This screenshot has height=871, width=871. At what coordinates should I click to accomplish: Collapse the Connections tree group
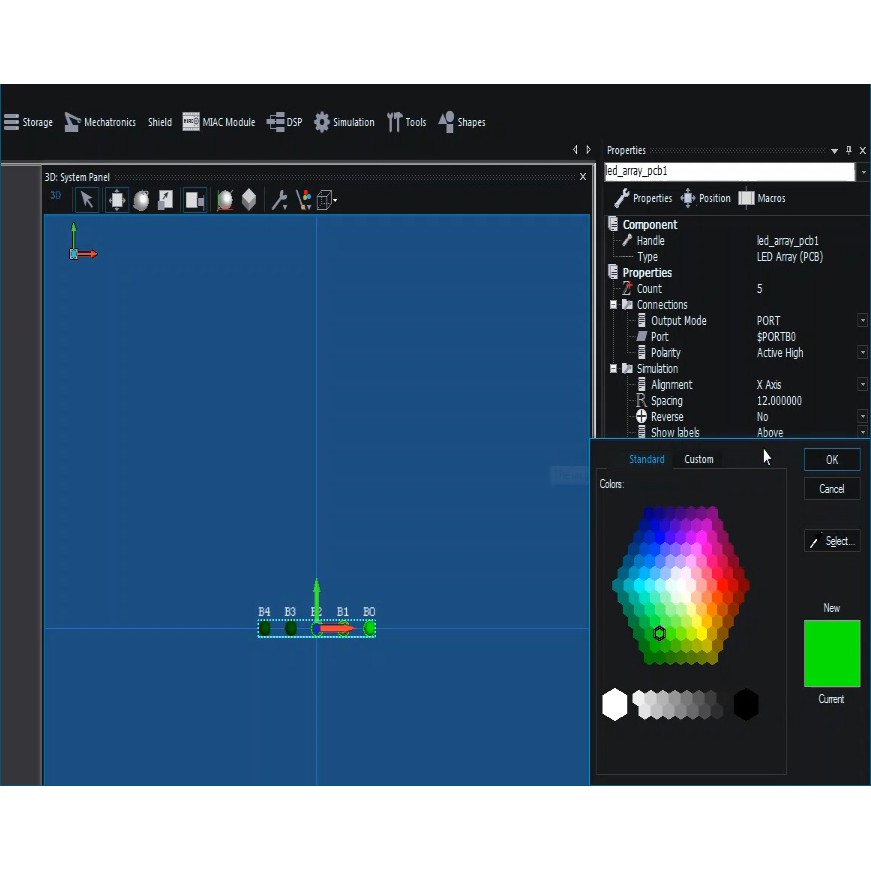pyautogui.click(x=614, y=305)
